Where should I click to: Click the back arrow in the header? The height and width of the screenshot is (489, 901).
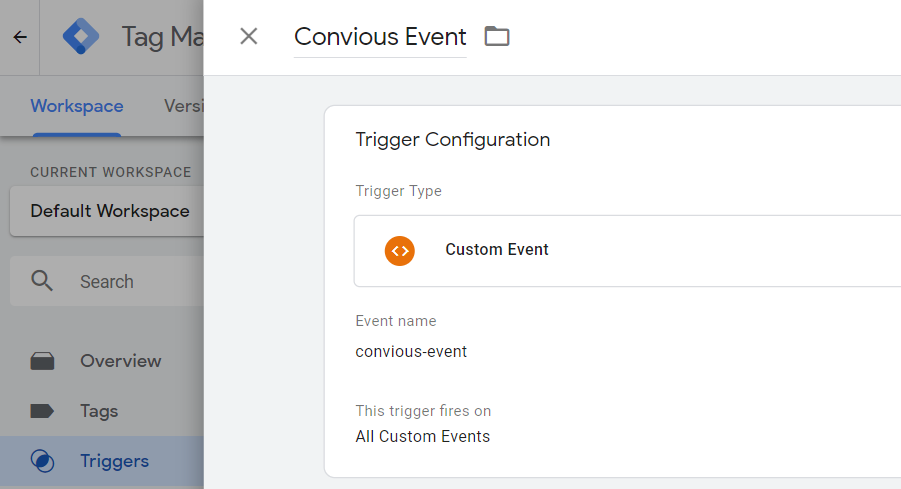pos(20,37)
